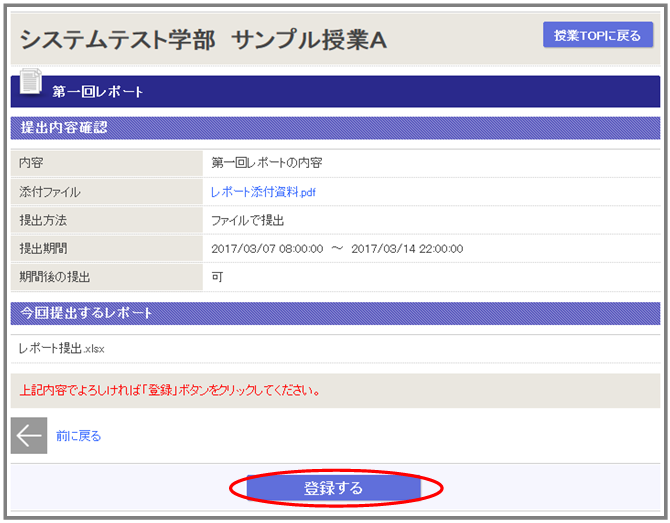Click the 添付ファイル label
Screen dimensions: 670x523
point(50,192)
